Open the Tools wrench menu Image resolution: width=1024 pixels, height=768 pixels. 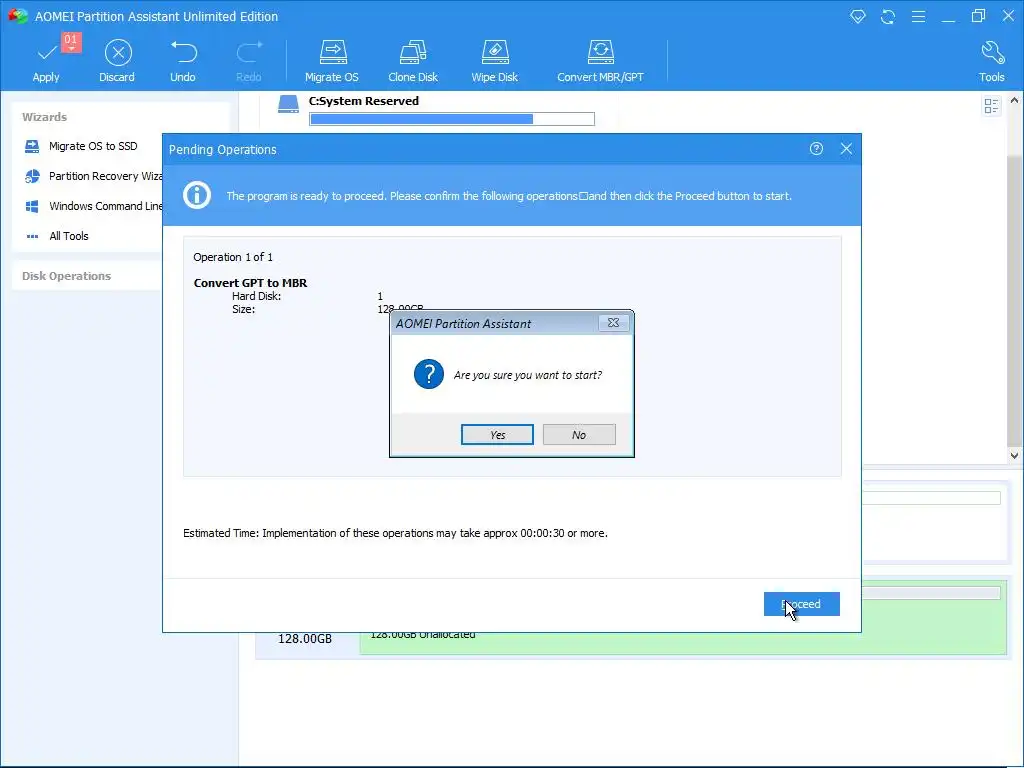click(x=991, y=61)
